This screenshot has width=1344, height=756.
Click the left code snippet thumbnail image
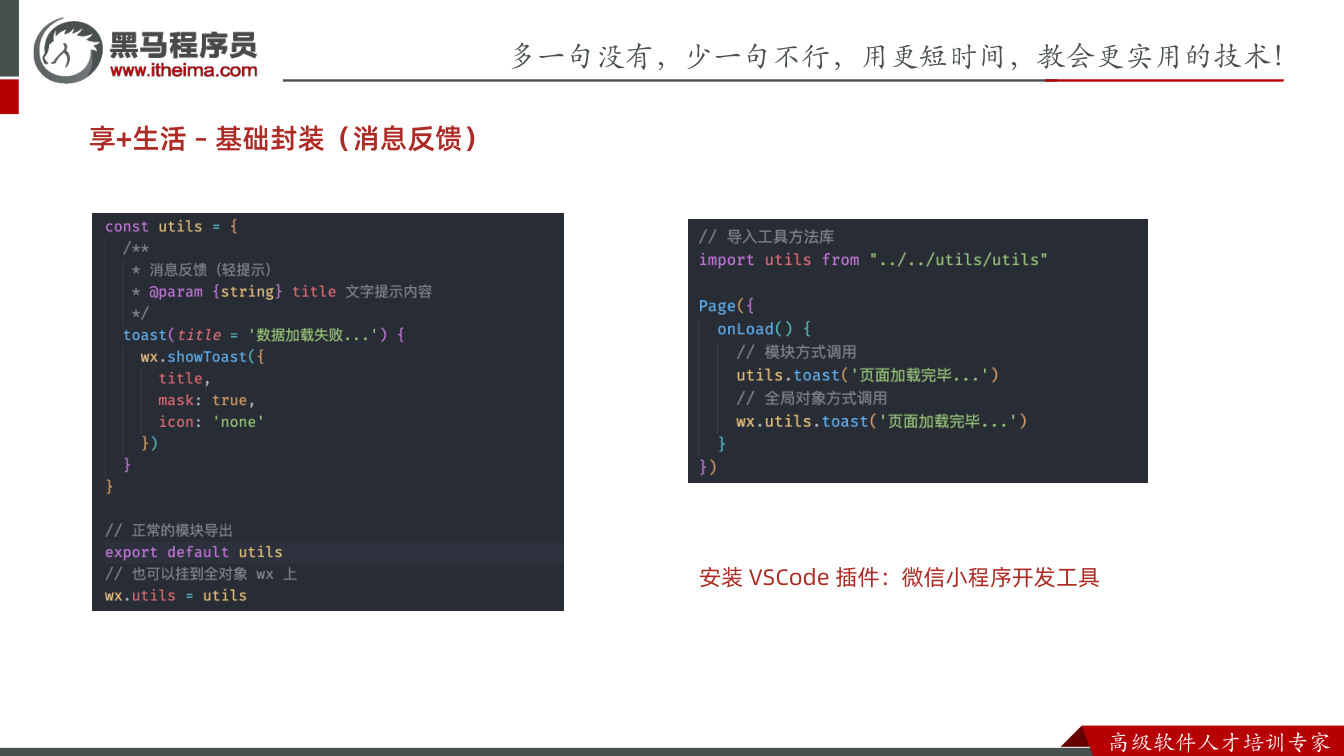[x=328, y=412]
